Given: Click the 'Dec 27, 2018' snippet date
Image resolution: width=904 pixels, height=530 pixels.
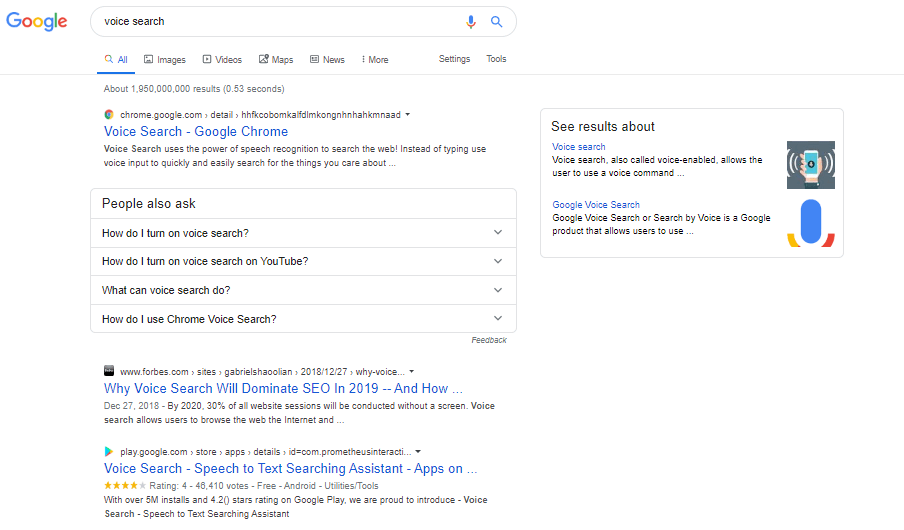Looking at the screenshot, I should click(131, 405).
